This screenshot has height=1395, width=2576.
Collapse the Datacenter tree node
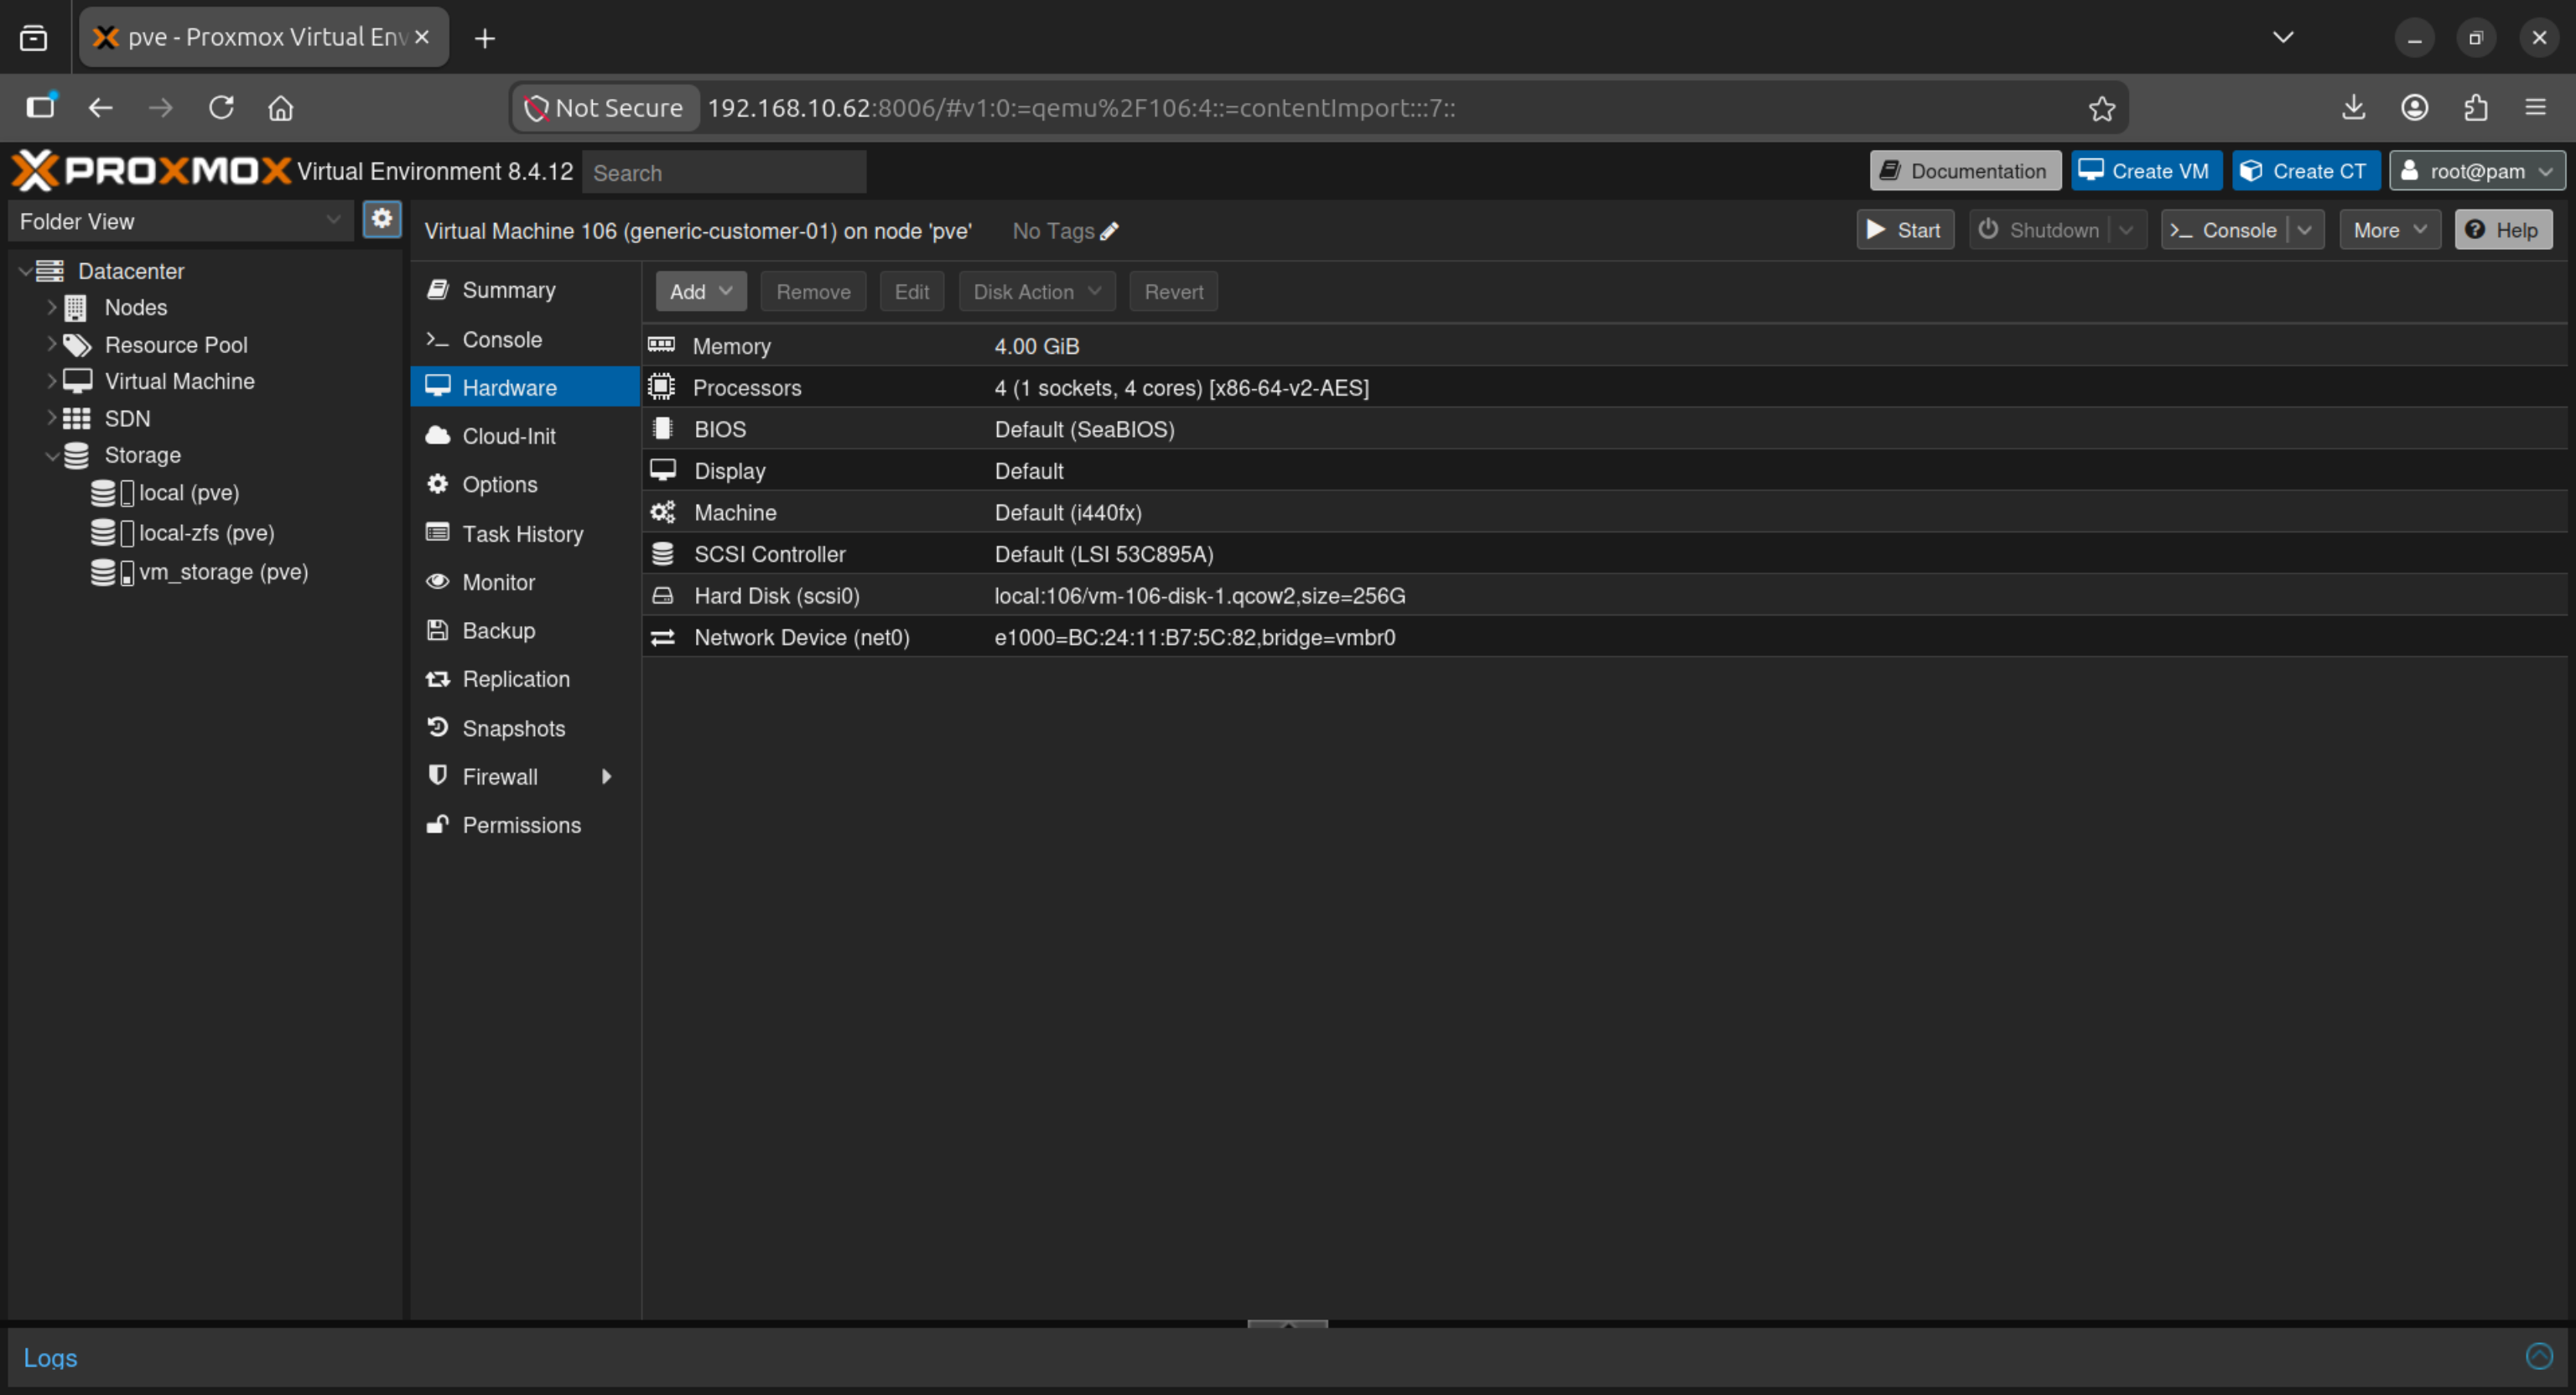point(25,271)
